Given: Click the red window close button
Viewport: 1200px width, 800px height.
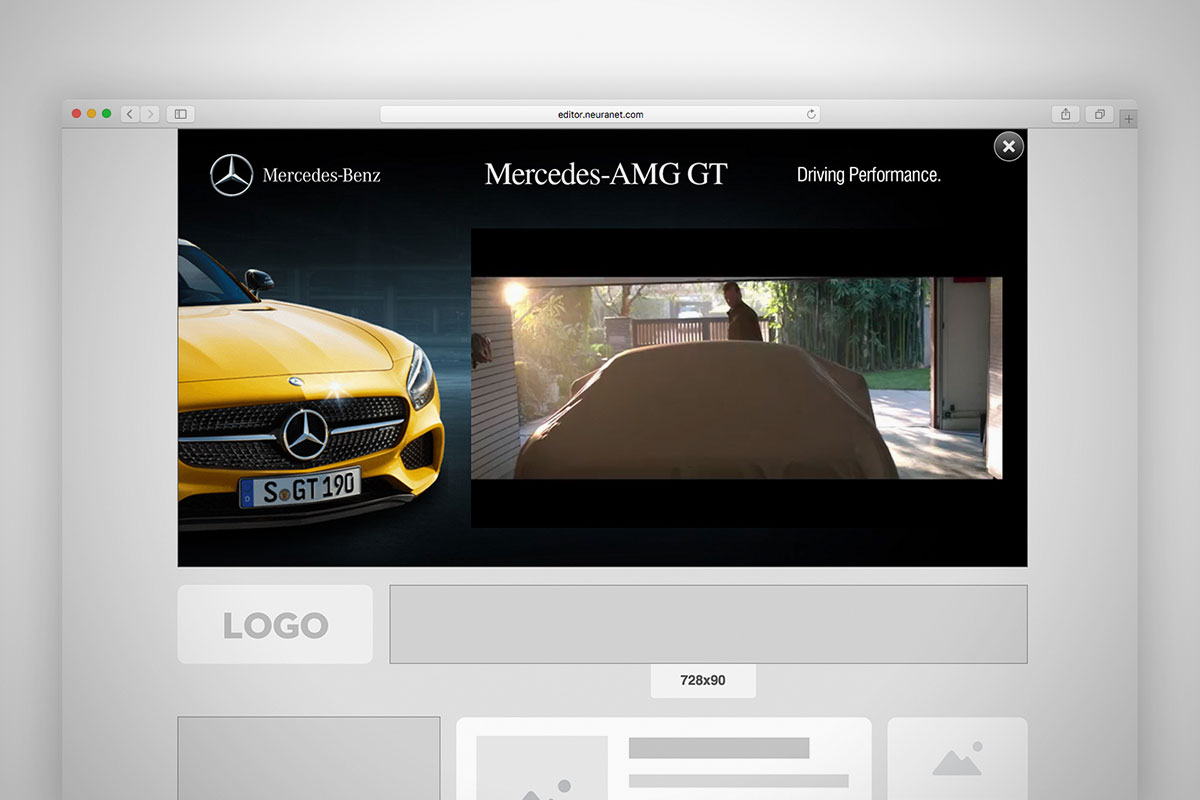Looking at the screenshot, I should [x=76, y=114].
